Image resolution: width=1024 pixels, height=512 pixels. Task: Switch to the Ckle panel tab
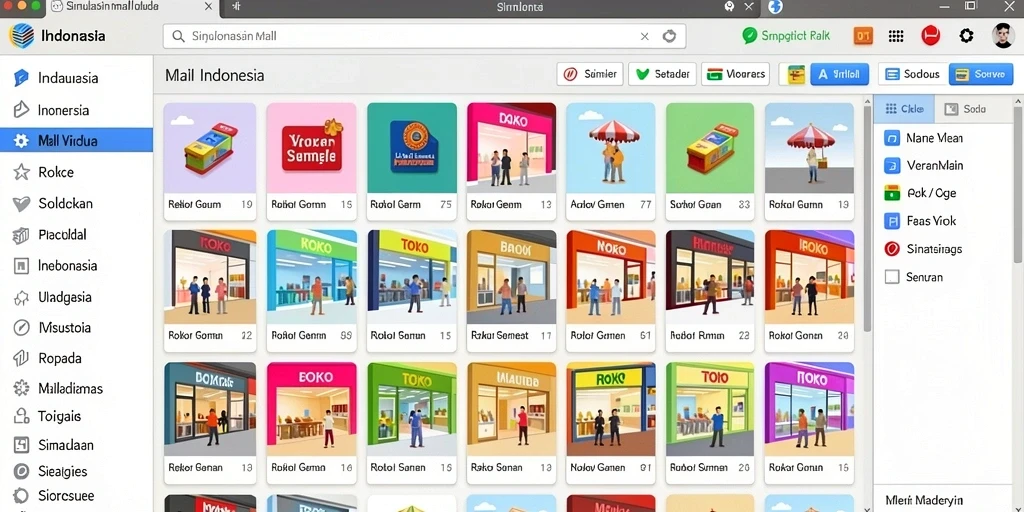904,109
